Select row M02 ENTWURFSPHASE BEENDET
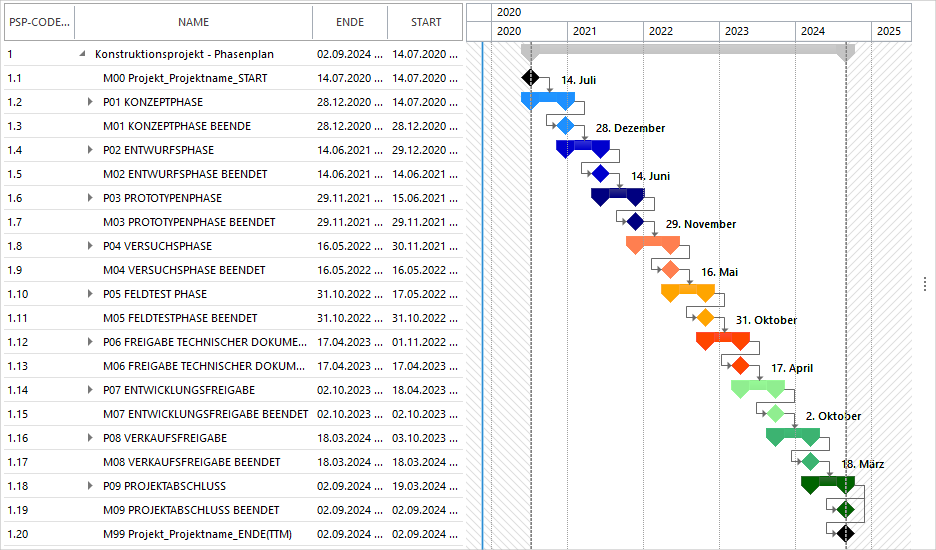 233,174
